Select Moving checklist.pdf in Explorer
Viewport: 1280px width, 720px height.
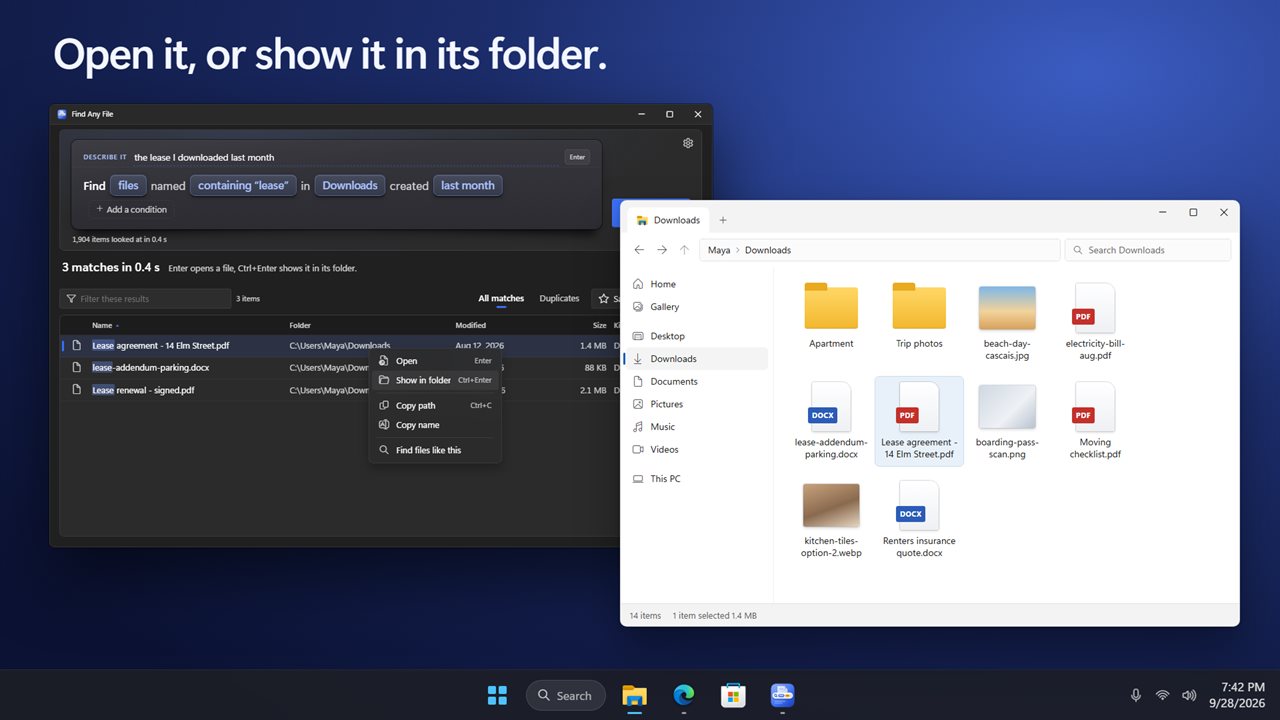[x=1095, y=420]
